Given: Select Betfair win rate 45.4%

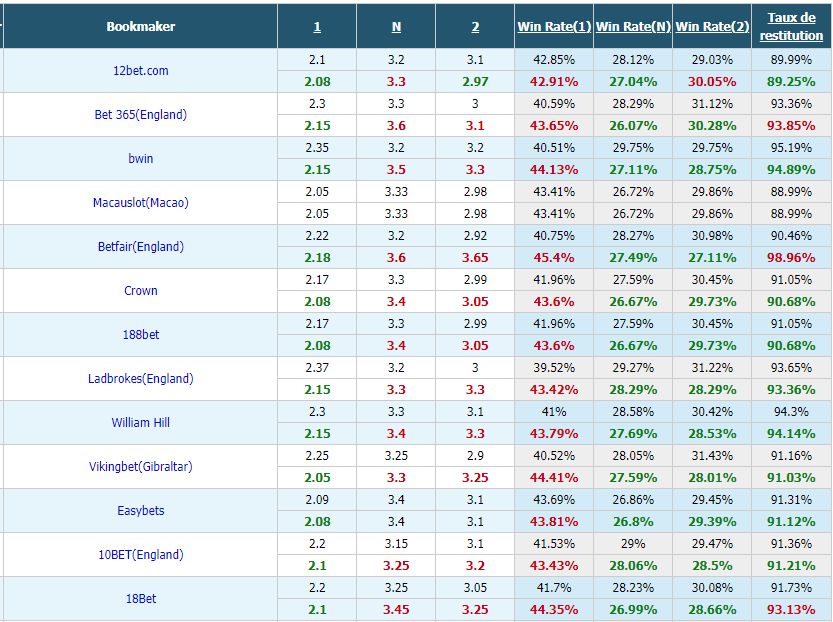Looking at the screenshot, I should pos(554,258).
